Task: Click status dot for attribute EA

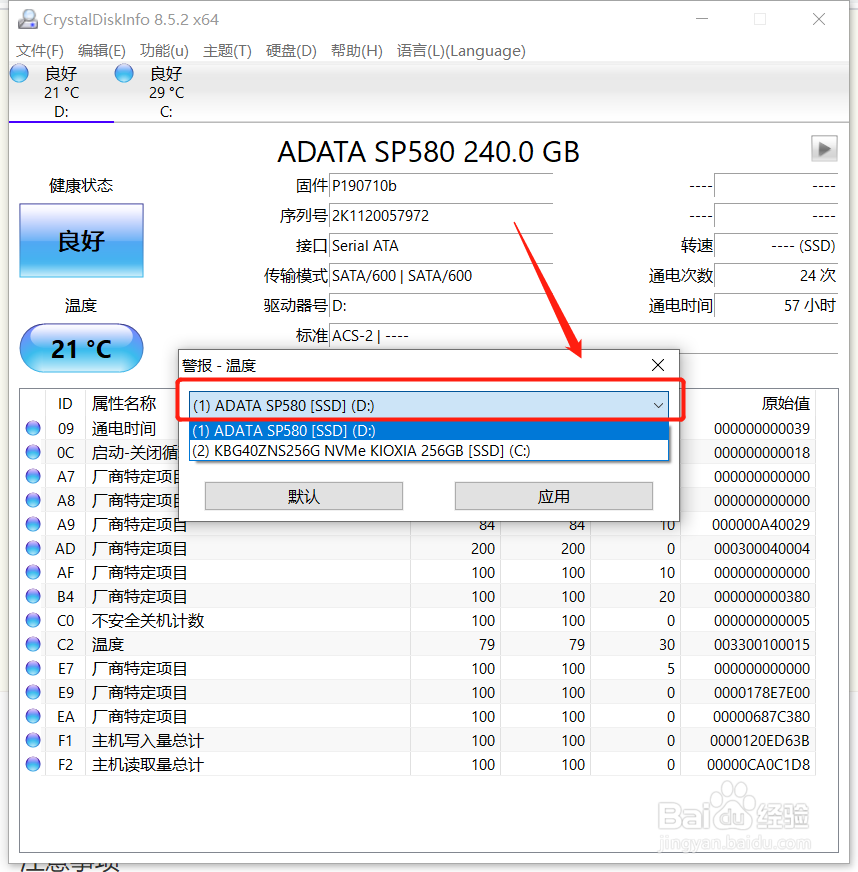Action: pos(33,715)
